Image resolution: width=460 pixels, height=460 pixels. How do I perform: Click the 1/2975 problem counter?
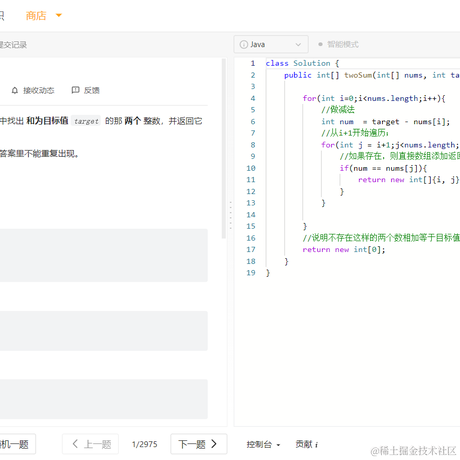(x=145, y=444)
